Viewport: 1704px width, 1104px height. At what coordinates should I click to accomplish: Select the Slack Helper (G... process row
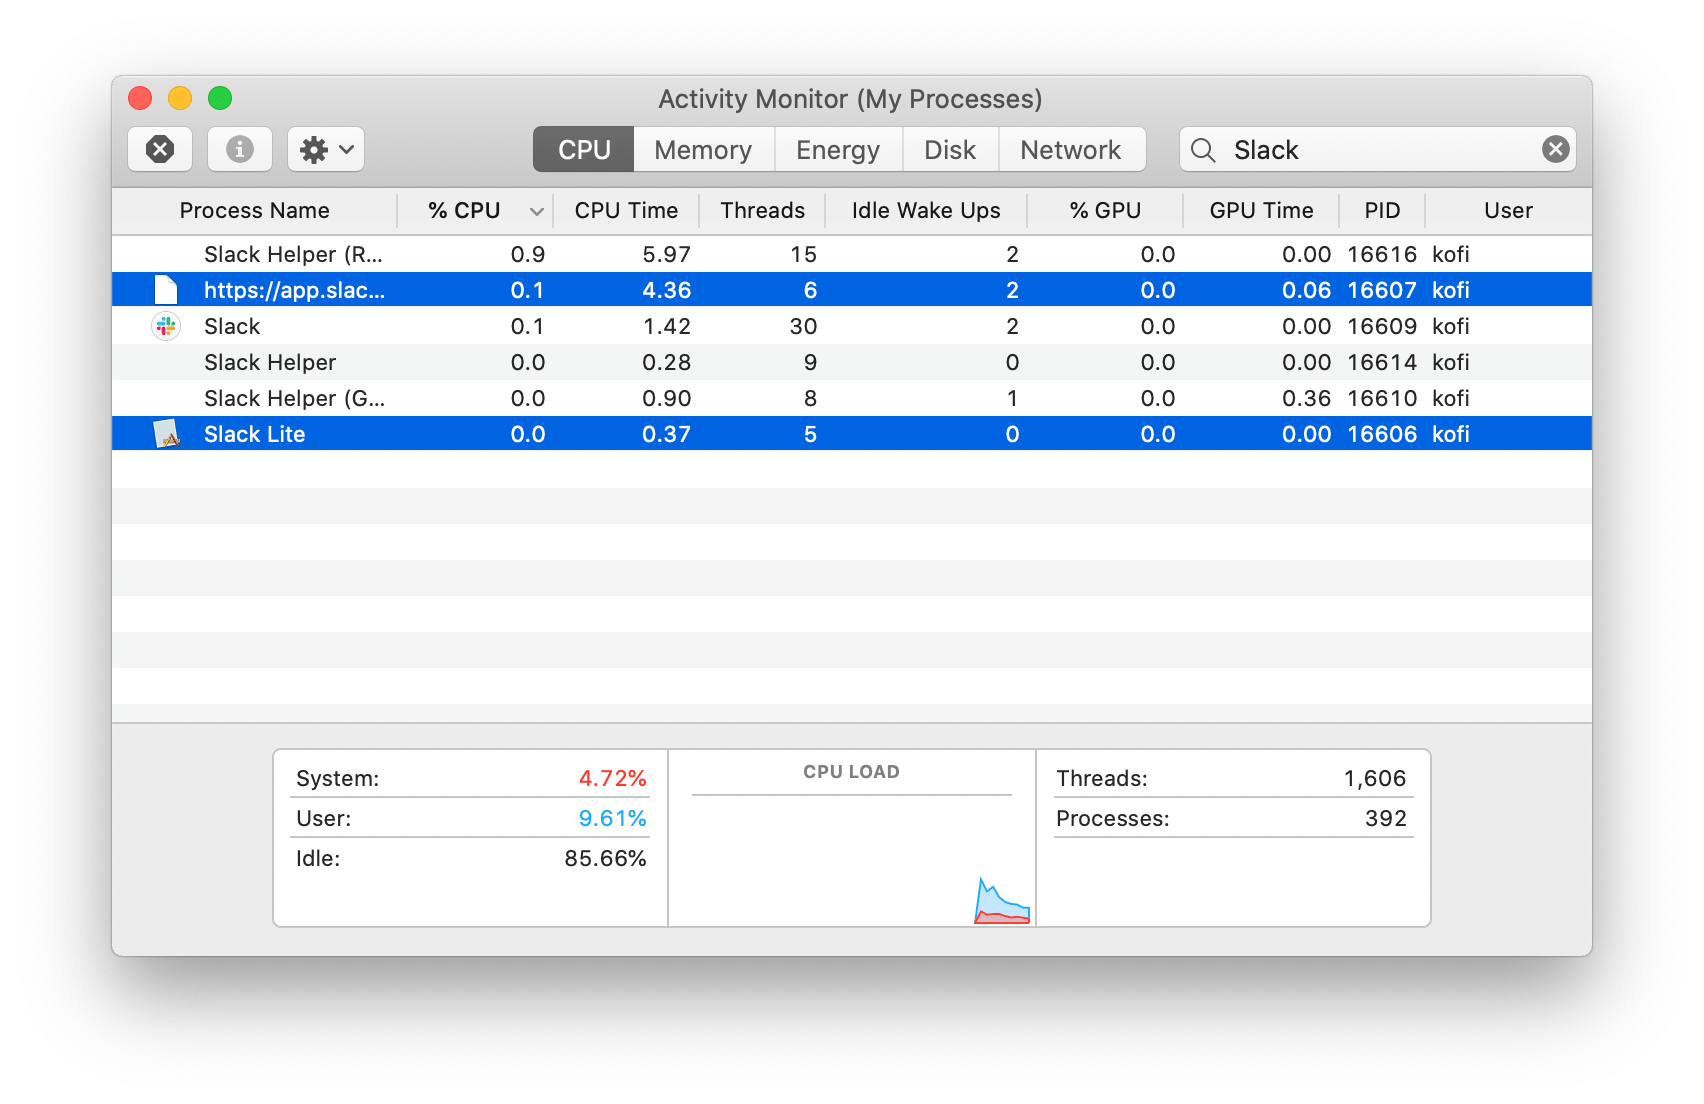(852, 398)
